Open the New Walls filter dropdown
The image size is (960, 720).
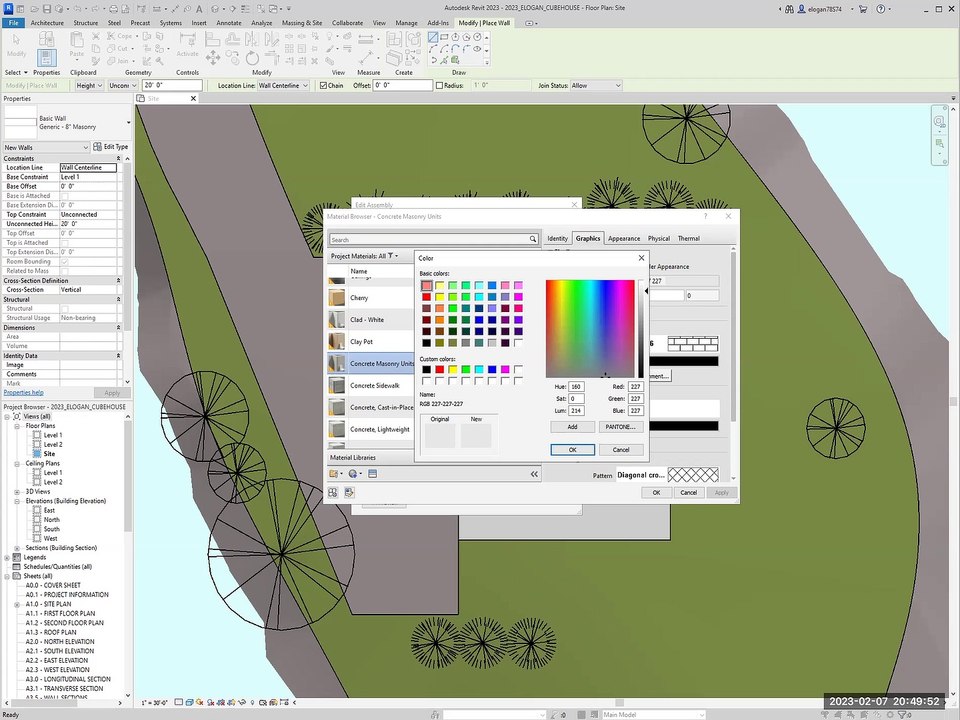(x=46, y=148)
